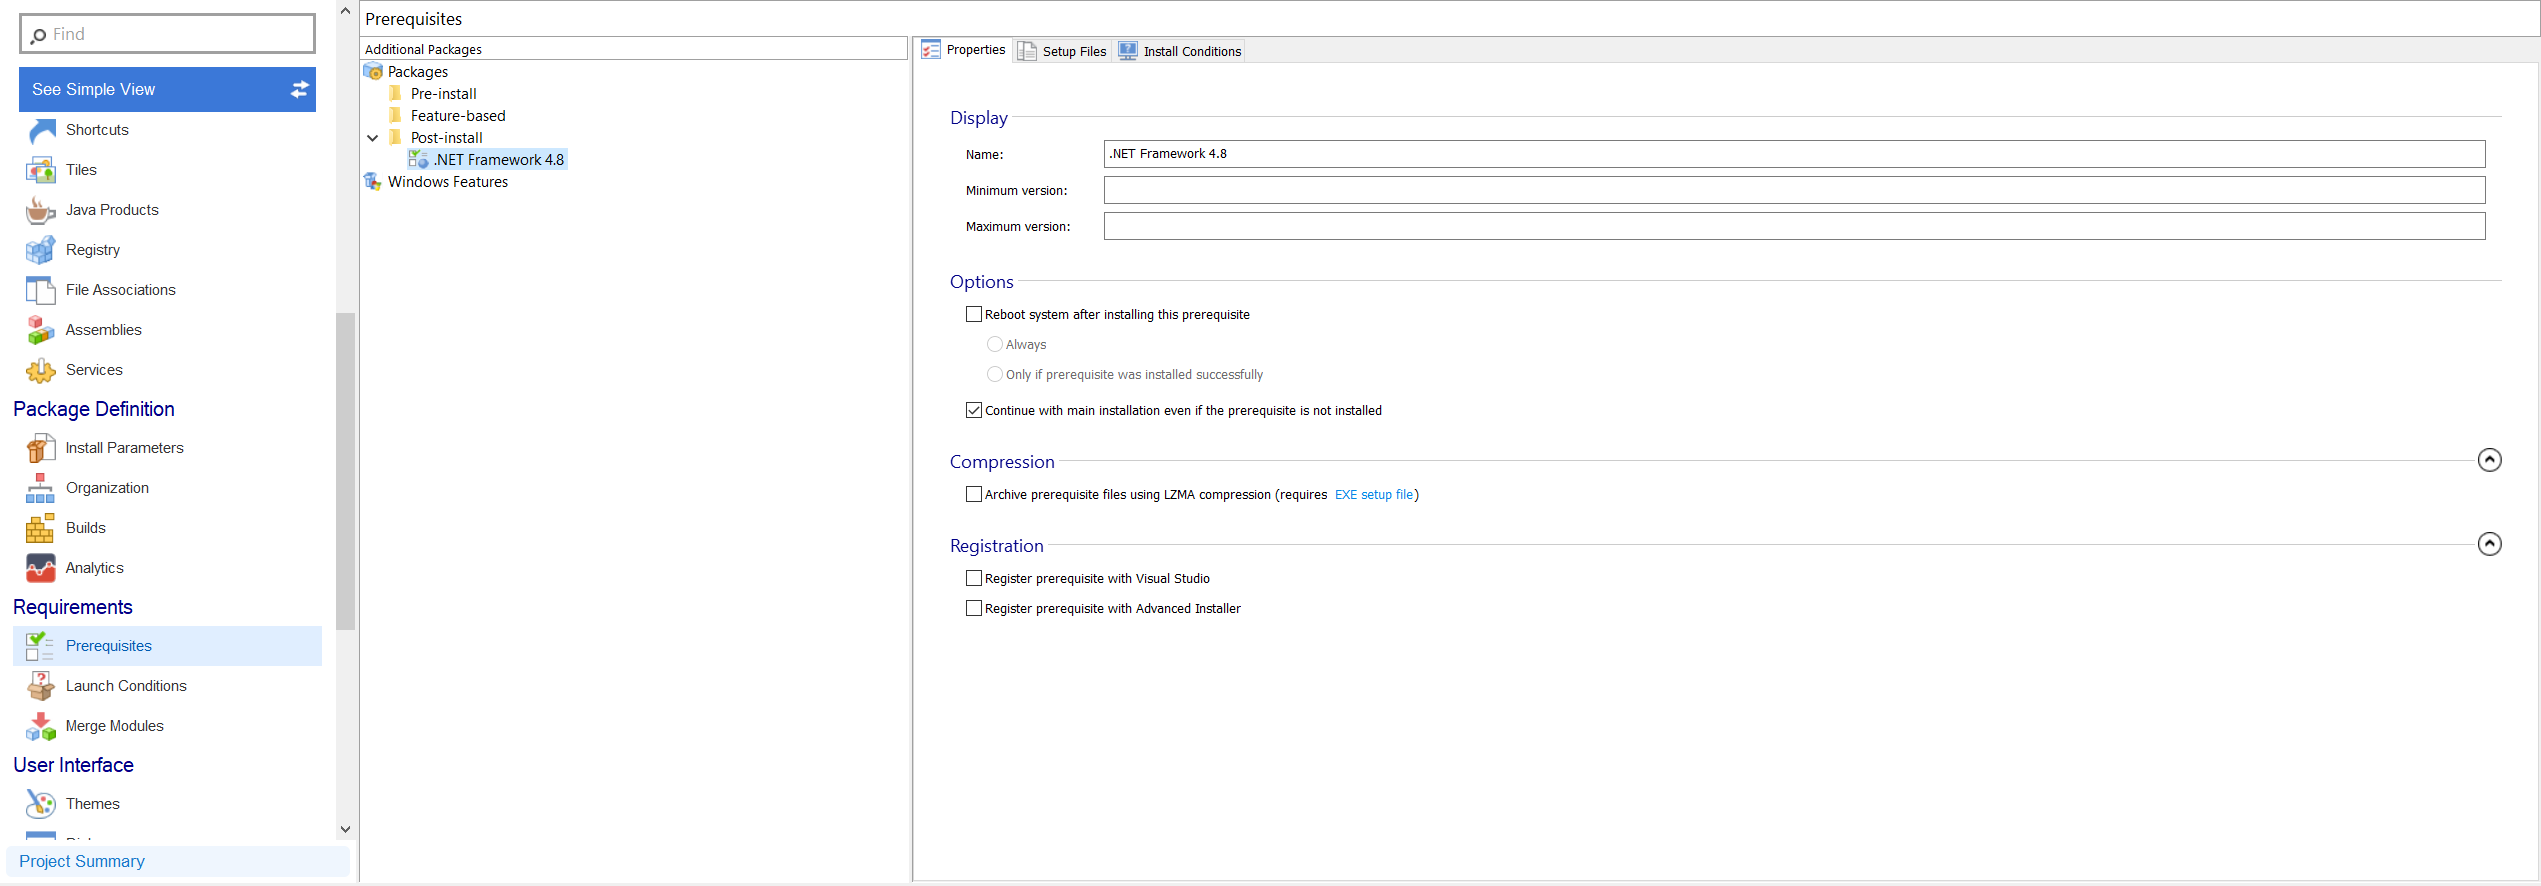Click the Builds bricks icon
The image size is (2541, 886).
41,529
